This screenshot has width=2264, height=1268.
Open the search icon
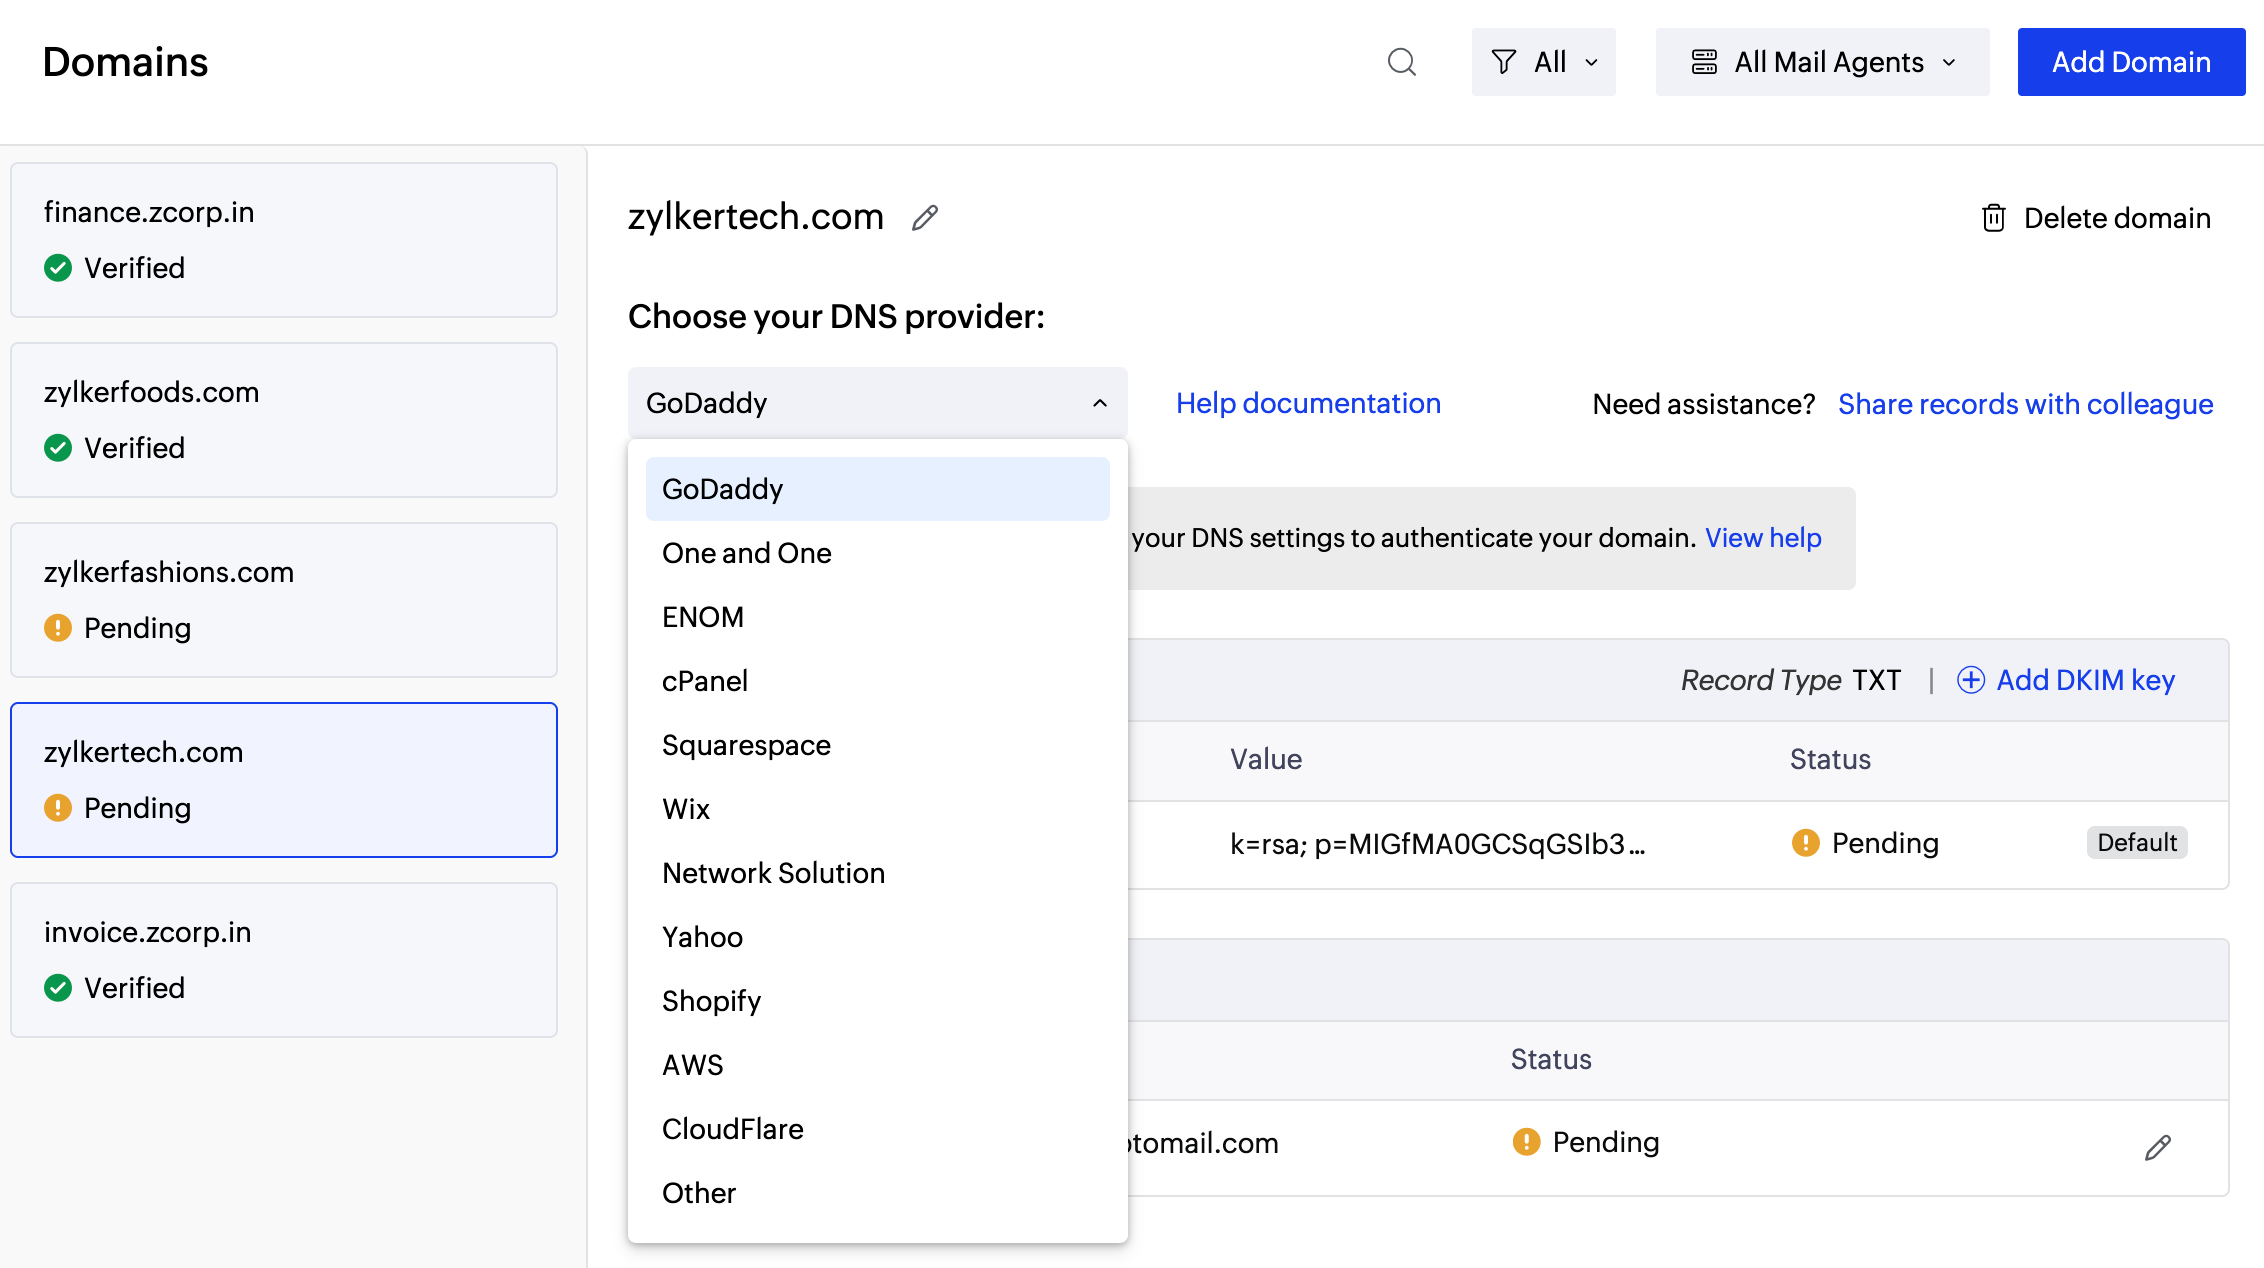point(1401,61)
